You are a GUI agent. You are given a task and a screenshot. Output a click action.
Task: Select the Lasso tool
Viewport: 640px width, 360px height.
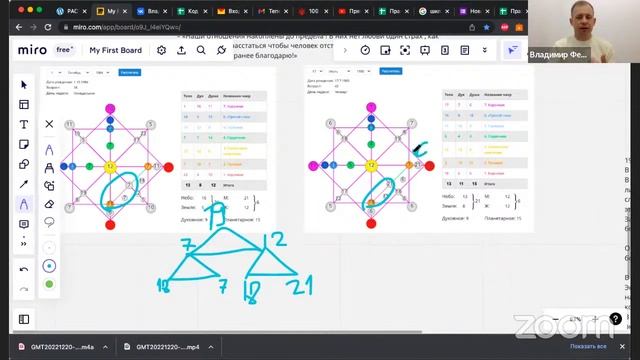tap(49, 222)
